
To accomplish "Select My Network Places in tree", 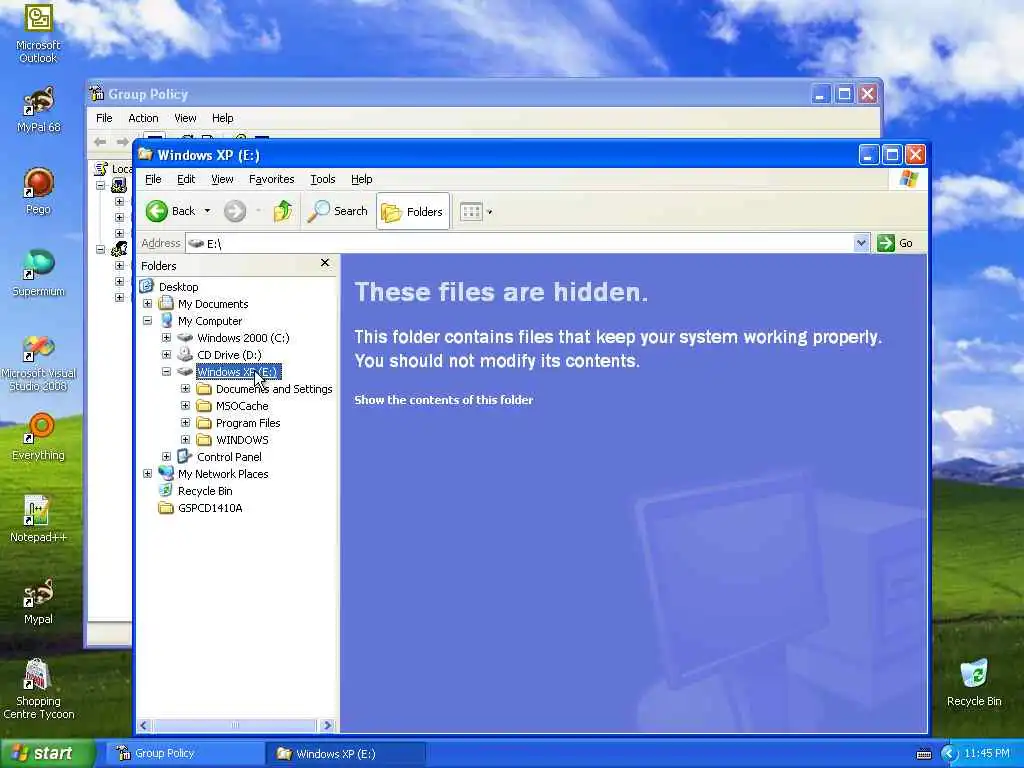I will [x=223, y=473].
